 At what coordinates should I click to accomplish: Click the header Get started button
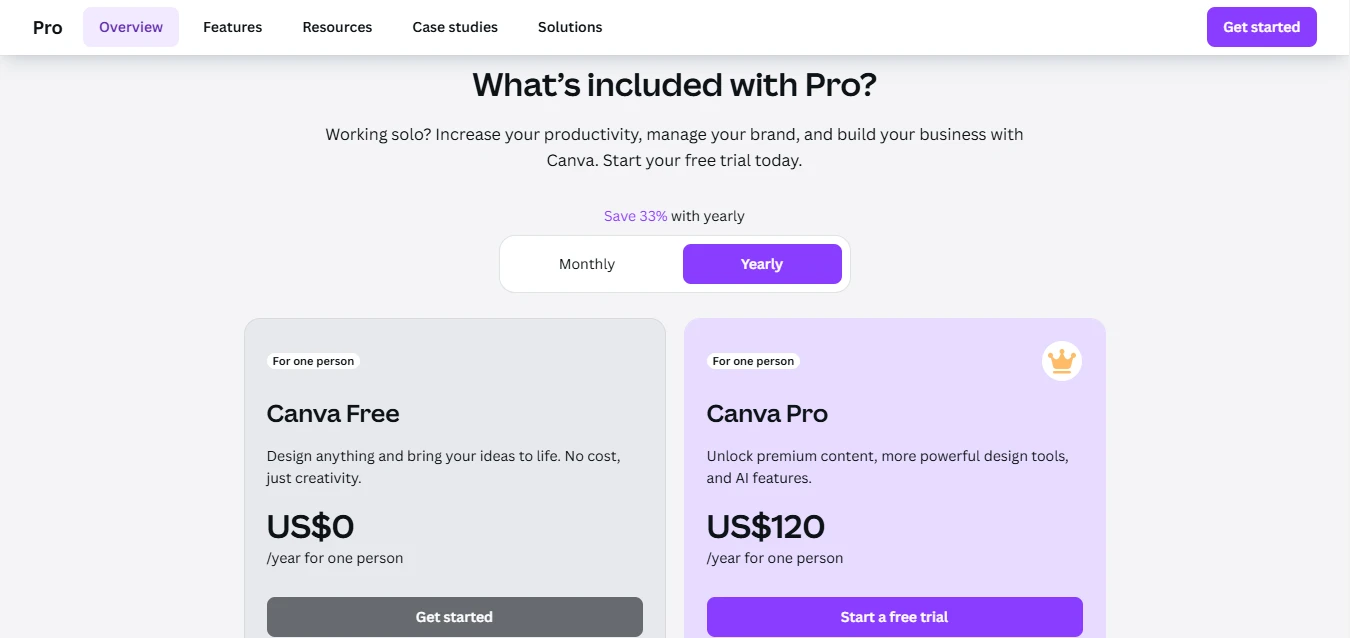[x=1262, y=27]
